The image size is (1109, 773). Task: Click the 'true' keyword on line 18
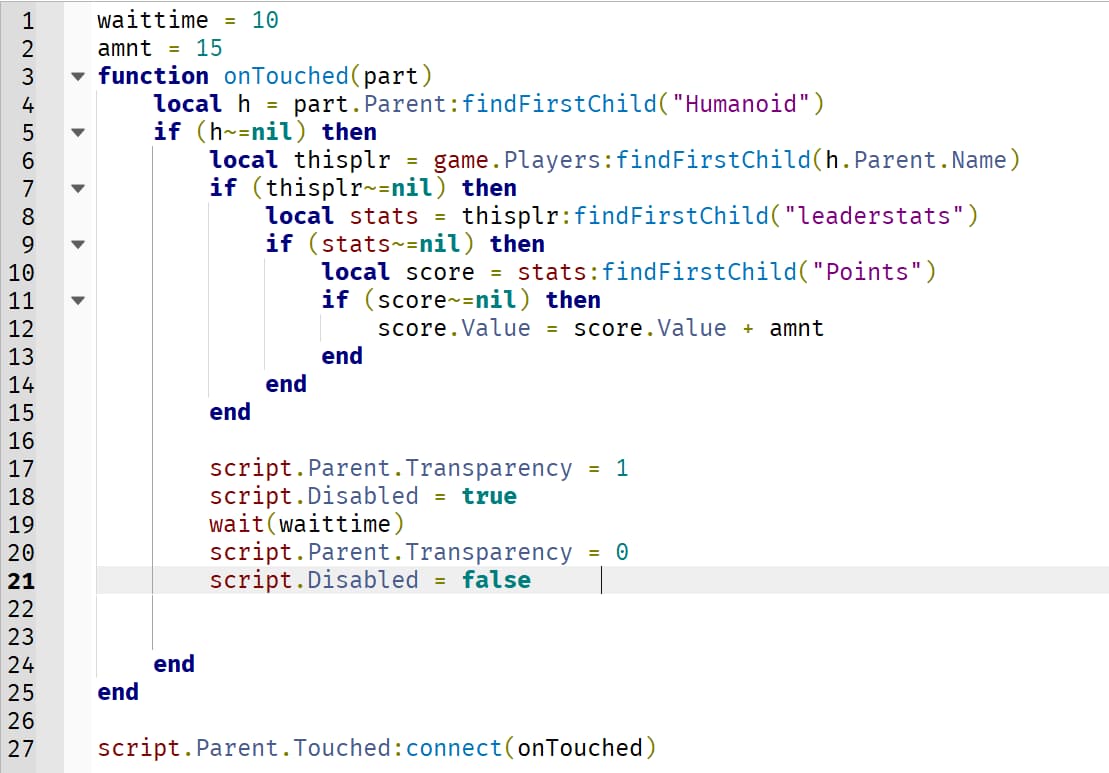(x=489, y=496)
